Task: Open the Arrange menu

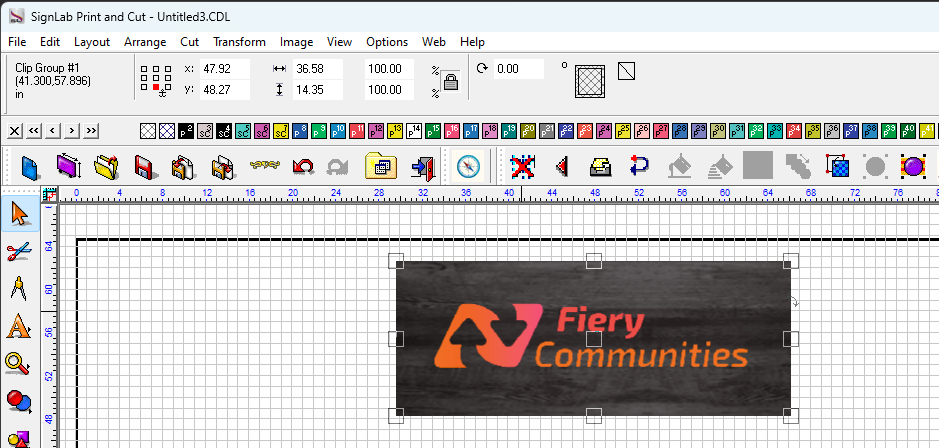Action: 145,42
